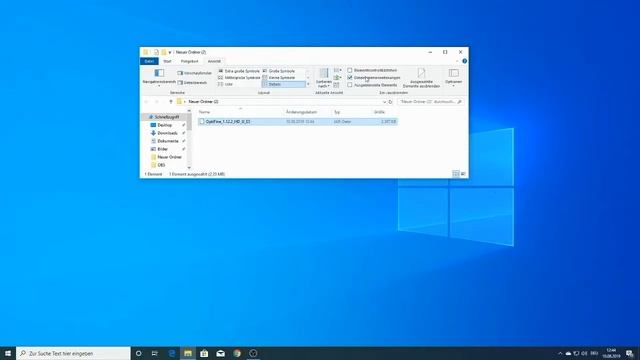Open the group-by dropdown in Aktuelle Ansicht

click(337, 70)
